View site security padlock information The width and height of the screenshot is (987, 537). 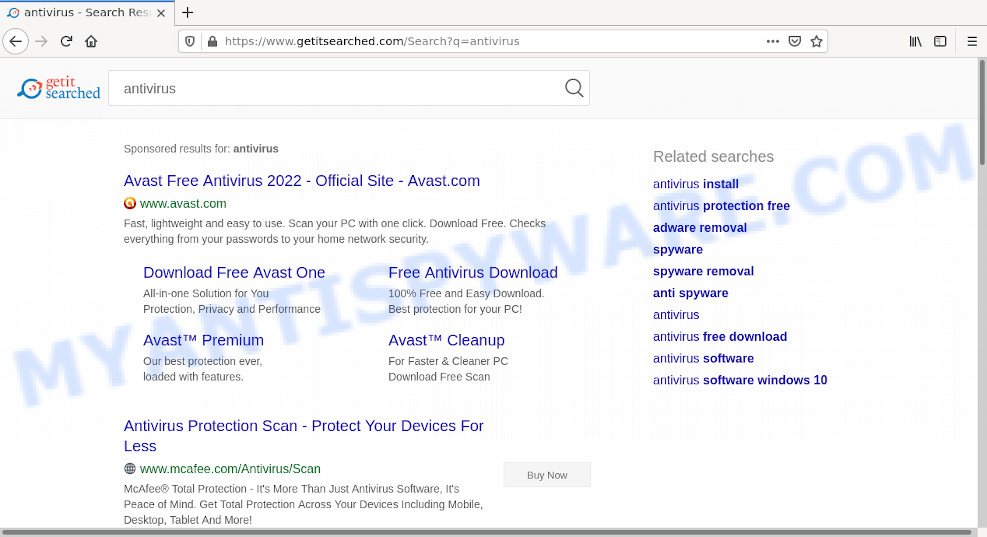point(212,42)
